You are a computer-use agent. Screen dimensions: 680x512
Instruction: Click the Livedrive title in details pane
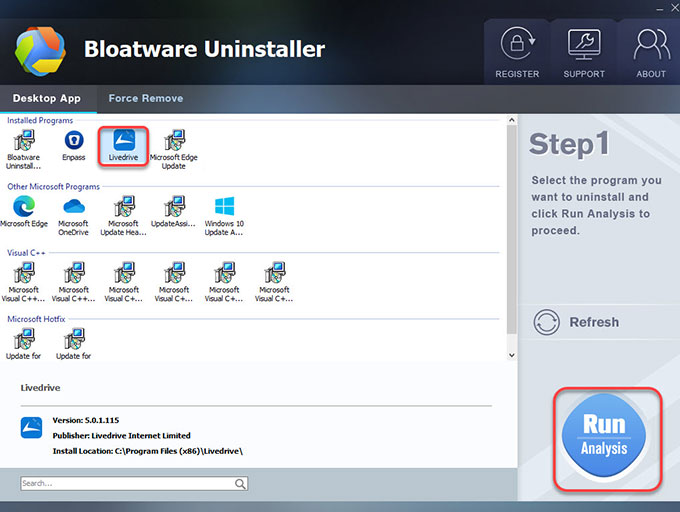[40, 388]
